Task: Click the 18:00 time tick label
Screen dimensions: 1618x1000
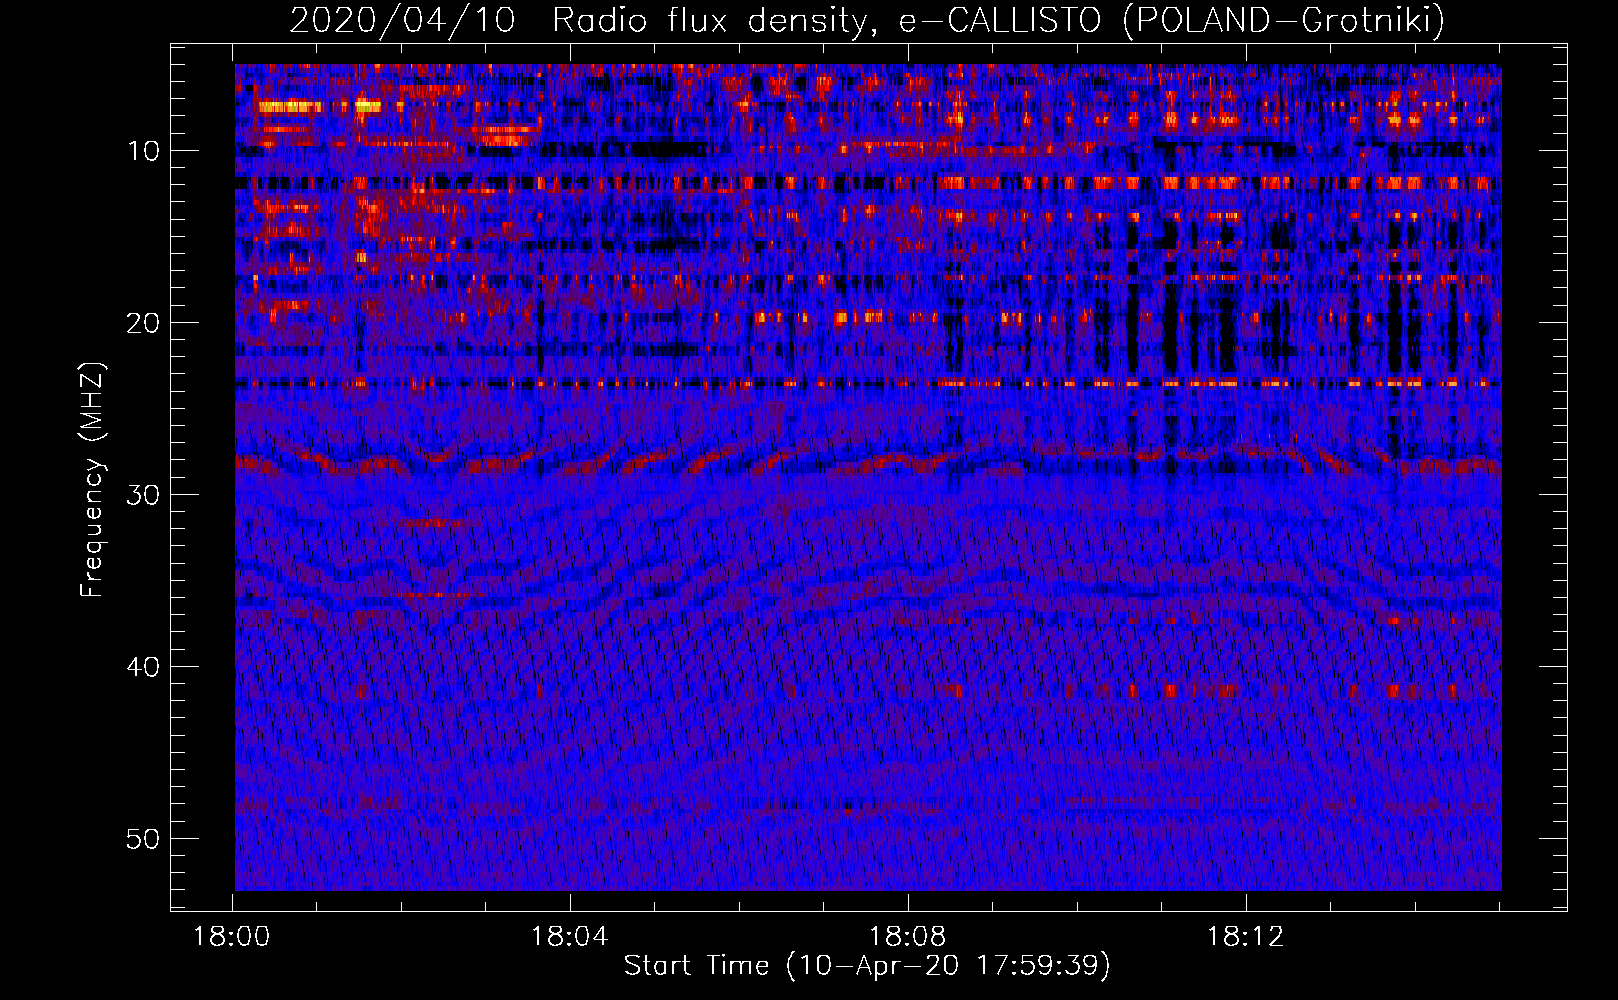Action: pos(232,937)
